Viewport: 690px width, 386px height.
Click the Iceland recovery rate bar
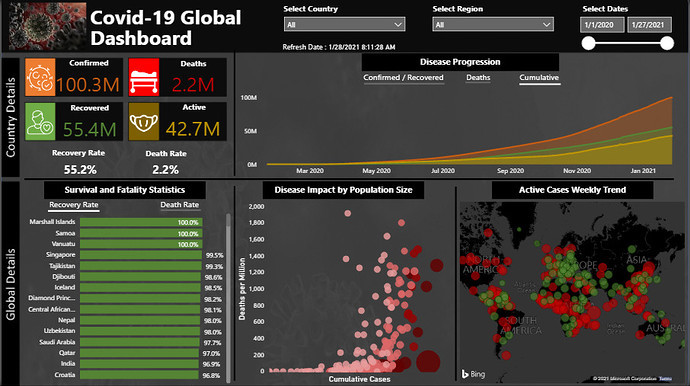[140, 287]
